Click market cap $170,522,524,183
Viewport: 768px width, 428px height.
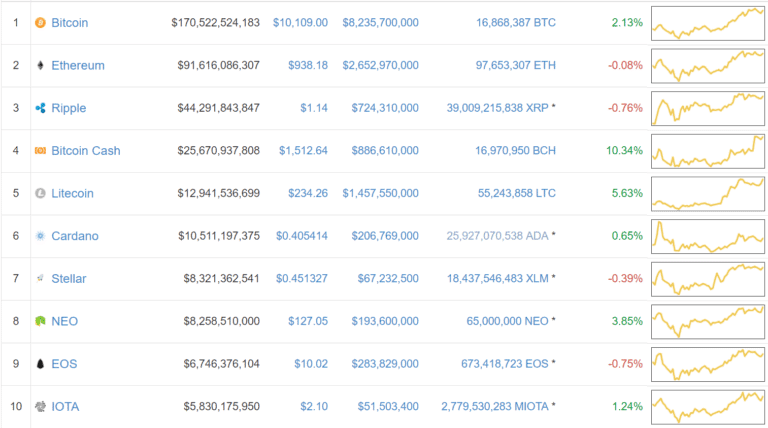click(x=216, y=23)
